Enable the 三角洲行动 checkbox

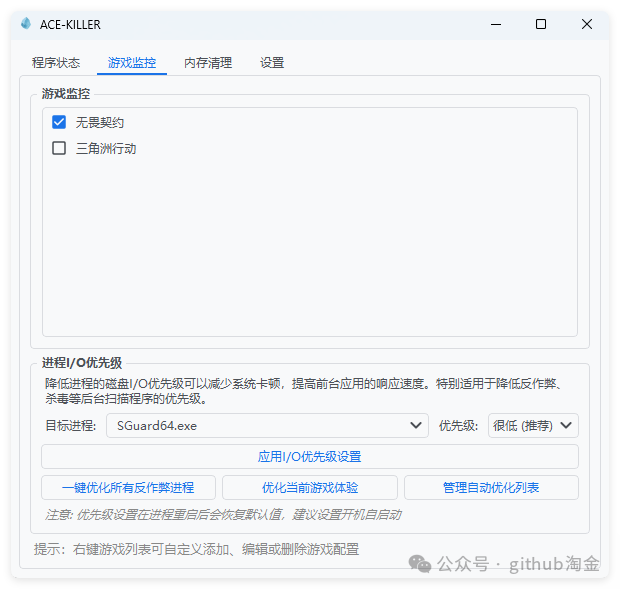pyautogui.click(x=59, y=148)
